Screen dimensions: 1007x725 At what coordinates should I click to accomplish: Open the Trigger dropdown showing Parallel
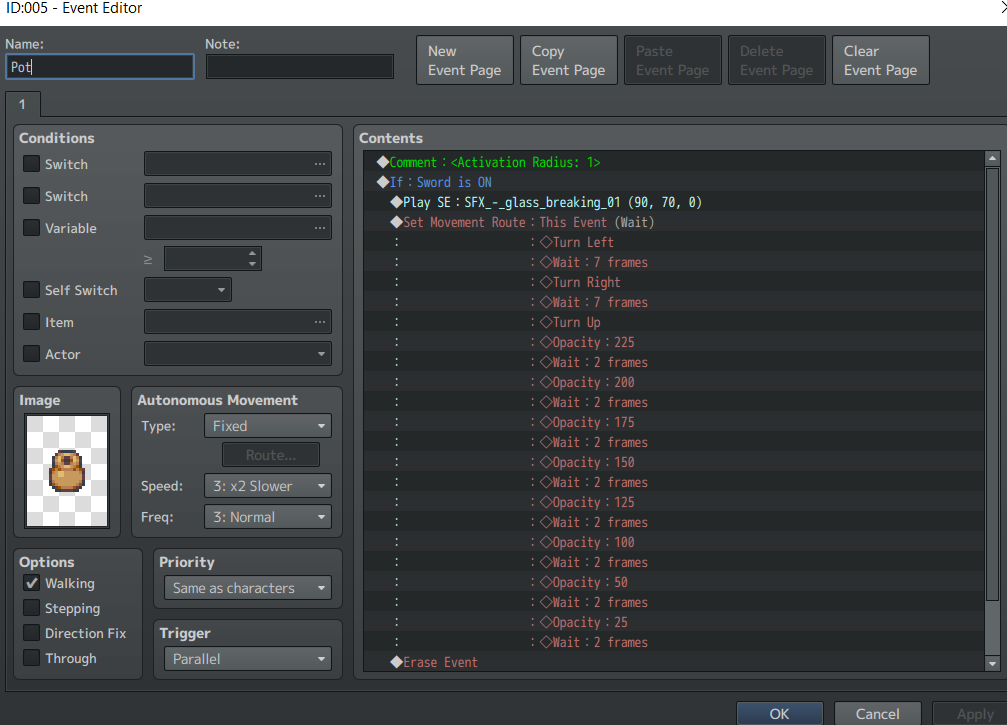(x=248, y=659)
